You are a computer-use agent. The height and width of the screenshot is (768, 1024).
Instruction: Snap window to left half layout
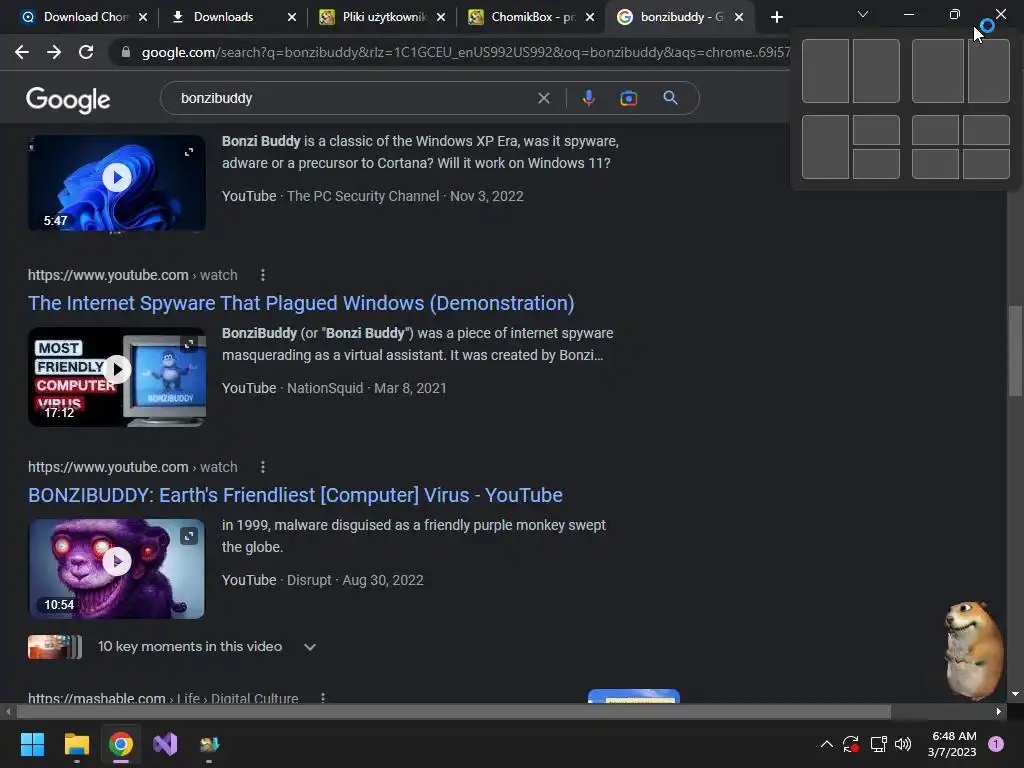825,71
